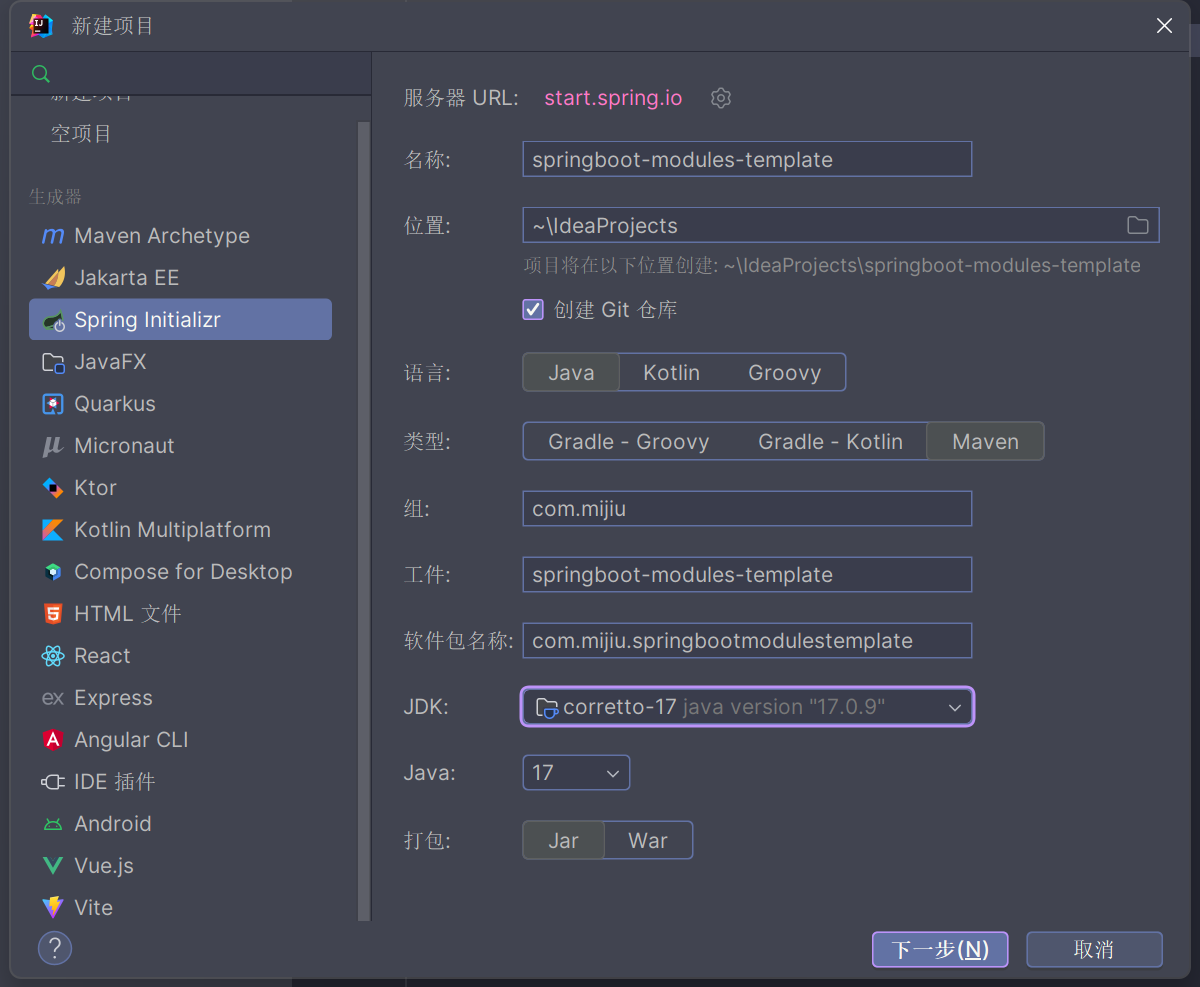This screenshot has height=987, width=1200.
Task: Click IntelliJ IDEA logo in title bar
Action: click(41, 26)
